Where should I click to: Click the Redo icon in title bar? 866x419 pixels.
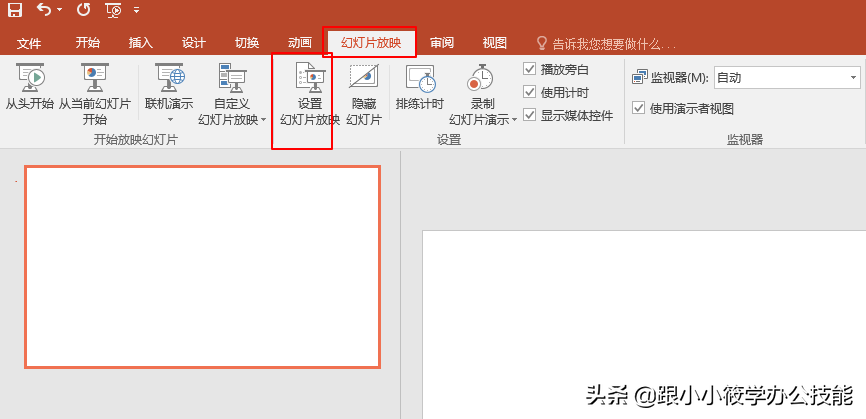pos(83,9)
